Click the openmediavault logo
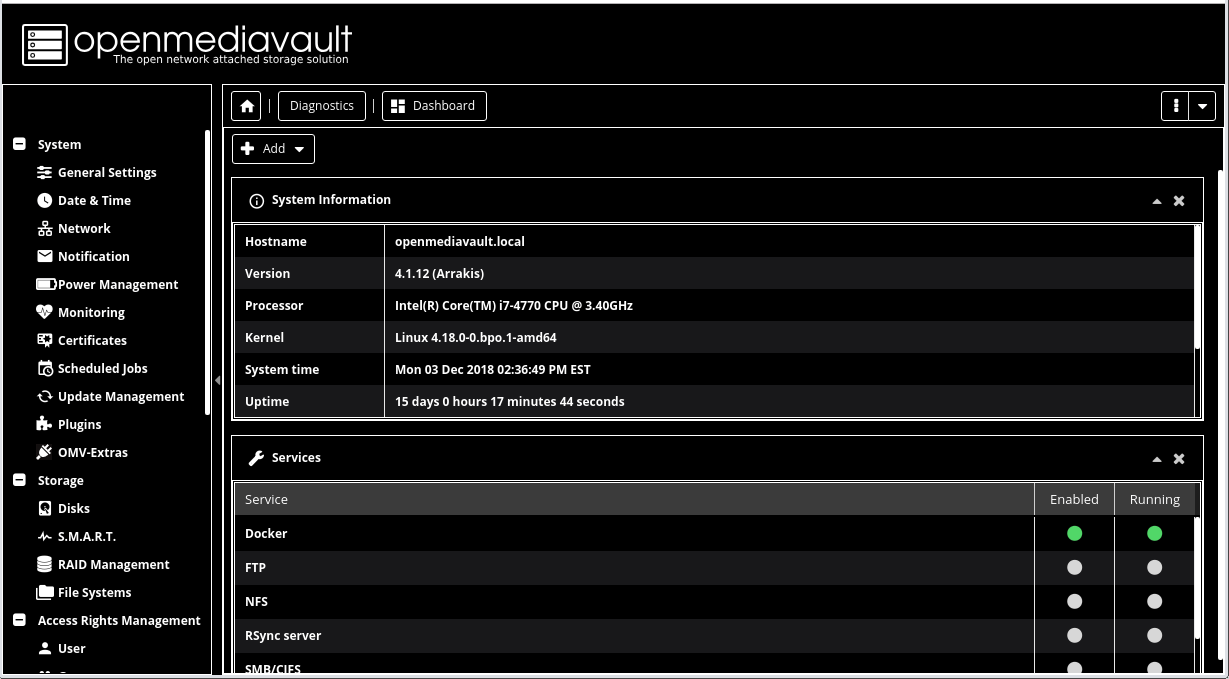1229x679 pixels. point(186,44)
